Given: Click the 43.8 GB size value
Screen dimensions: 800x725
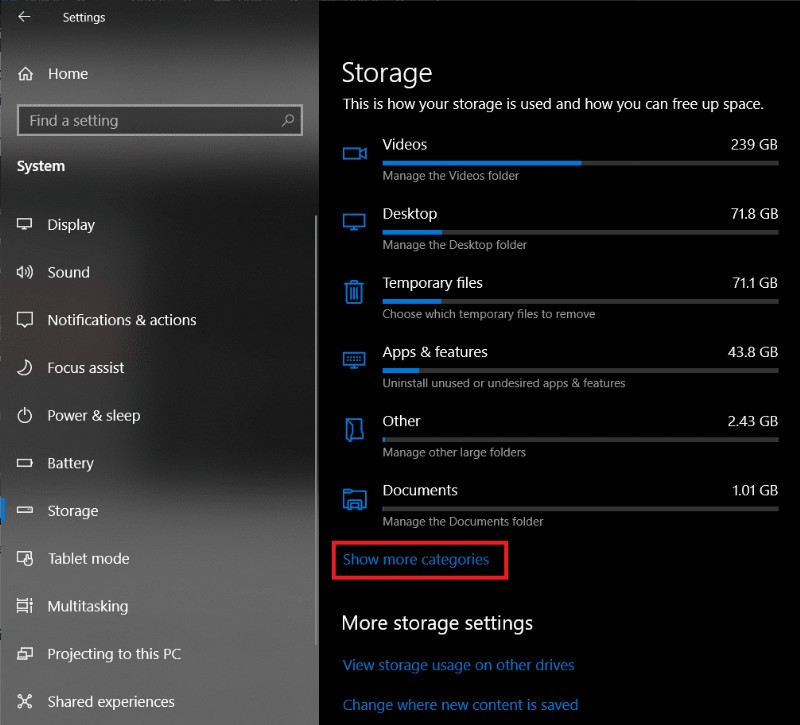Looking at the screenshot, I should [x=753, y=352].
